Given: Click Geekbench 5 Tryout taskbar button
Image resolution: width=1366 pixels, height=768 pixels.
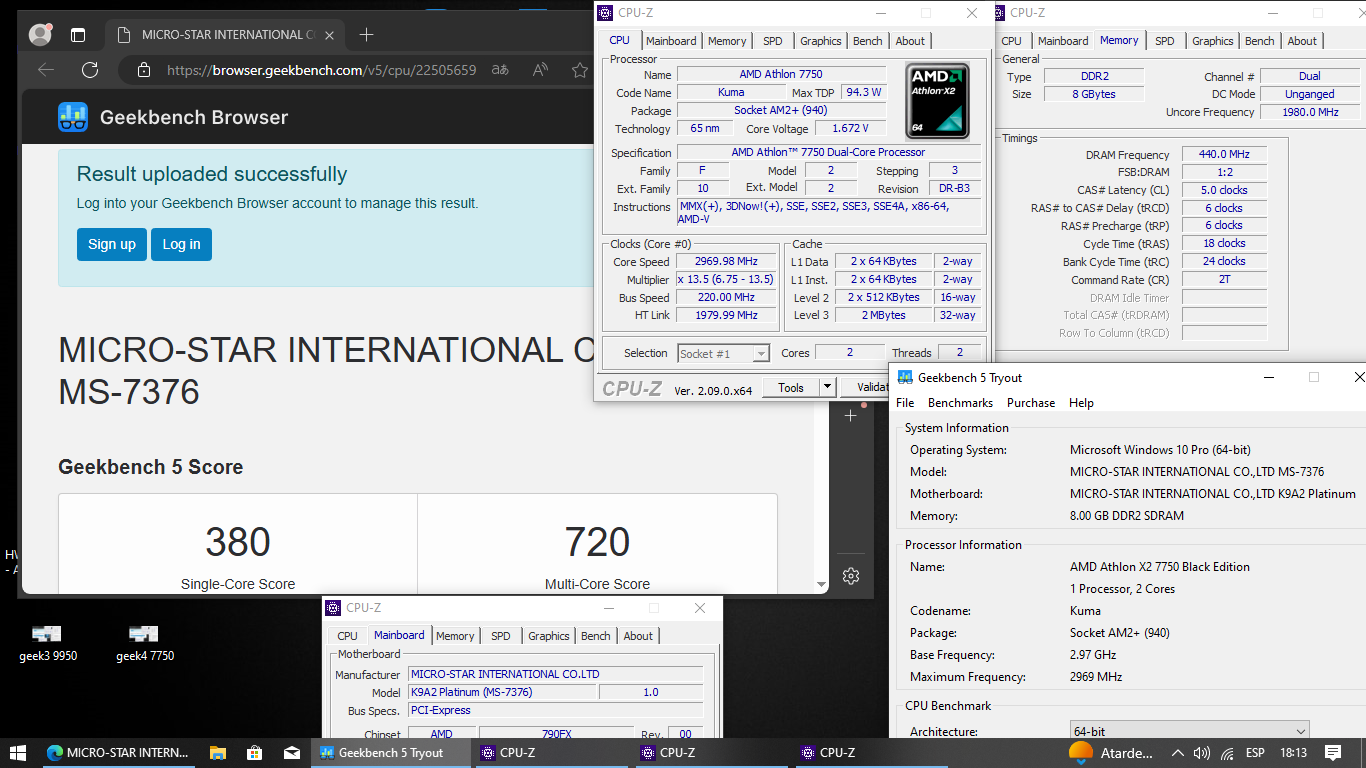Looking at the screenshot, I should [390, 753].
